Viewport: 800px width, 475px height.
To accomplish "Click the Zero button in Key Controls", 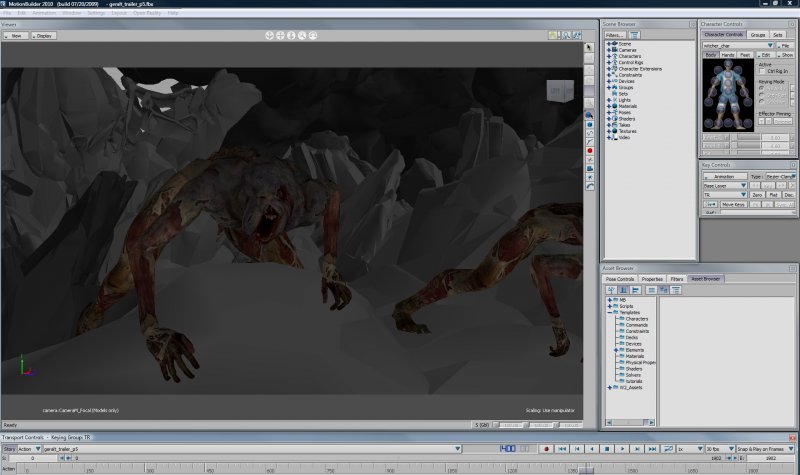I will pyautogui.click(x=757, y=195).
